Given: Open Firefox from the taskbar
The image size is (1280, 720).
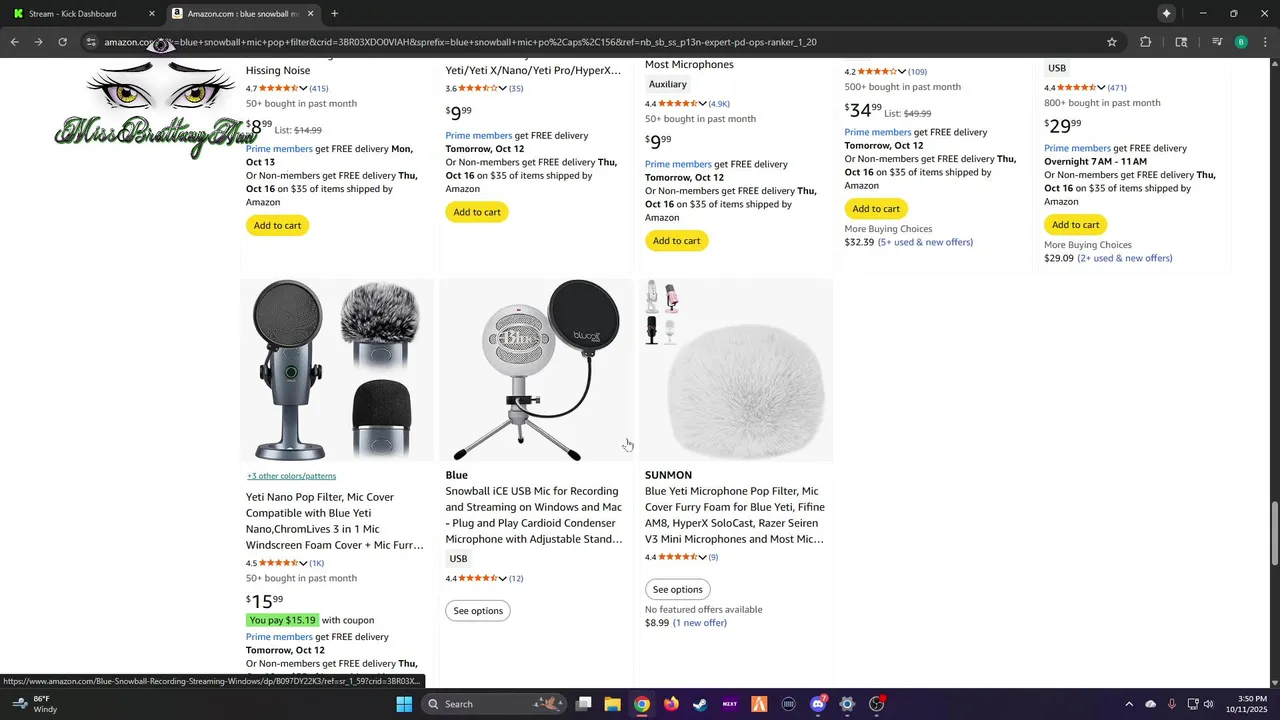Looking at the screenshot, I should (x=671, y=704).
